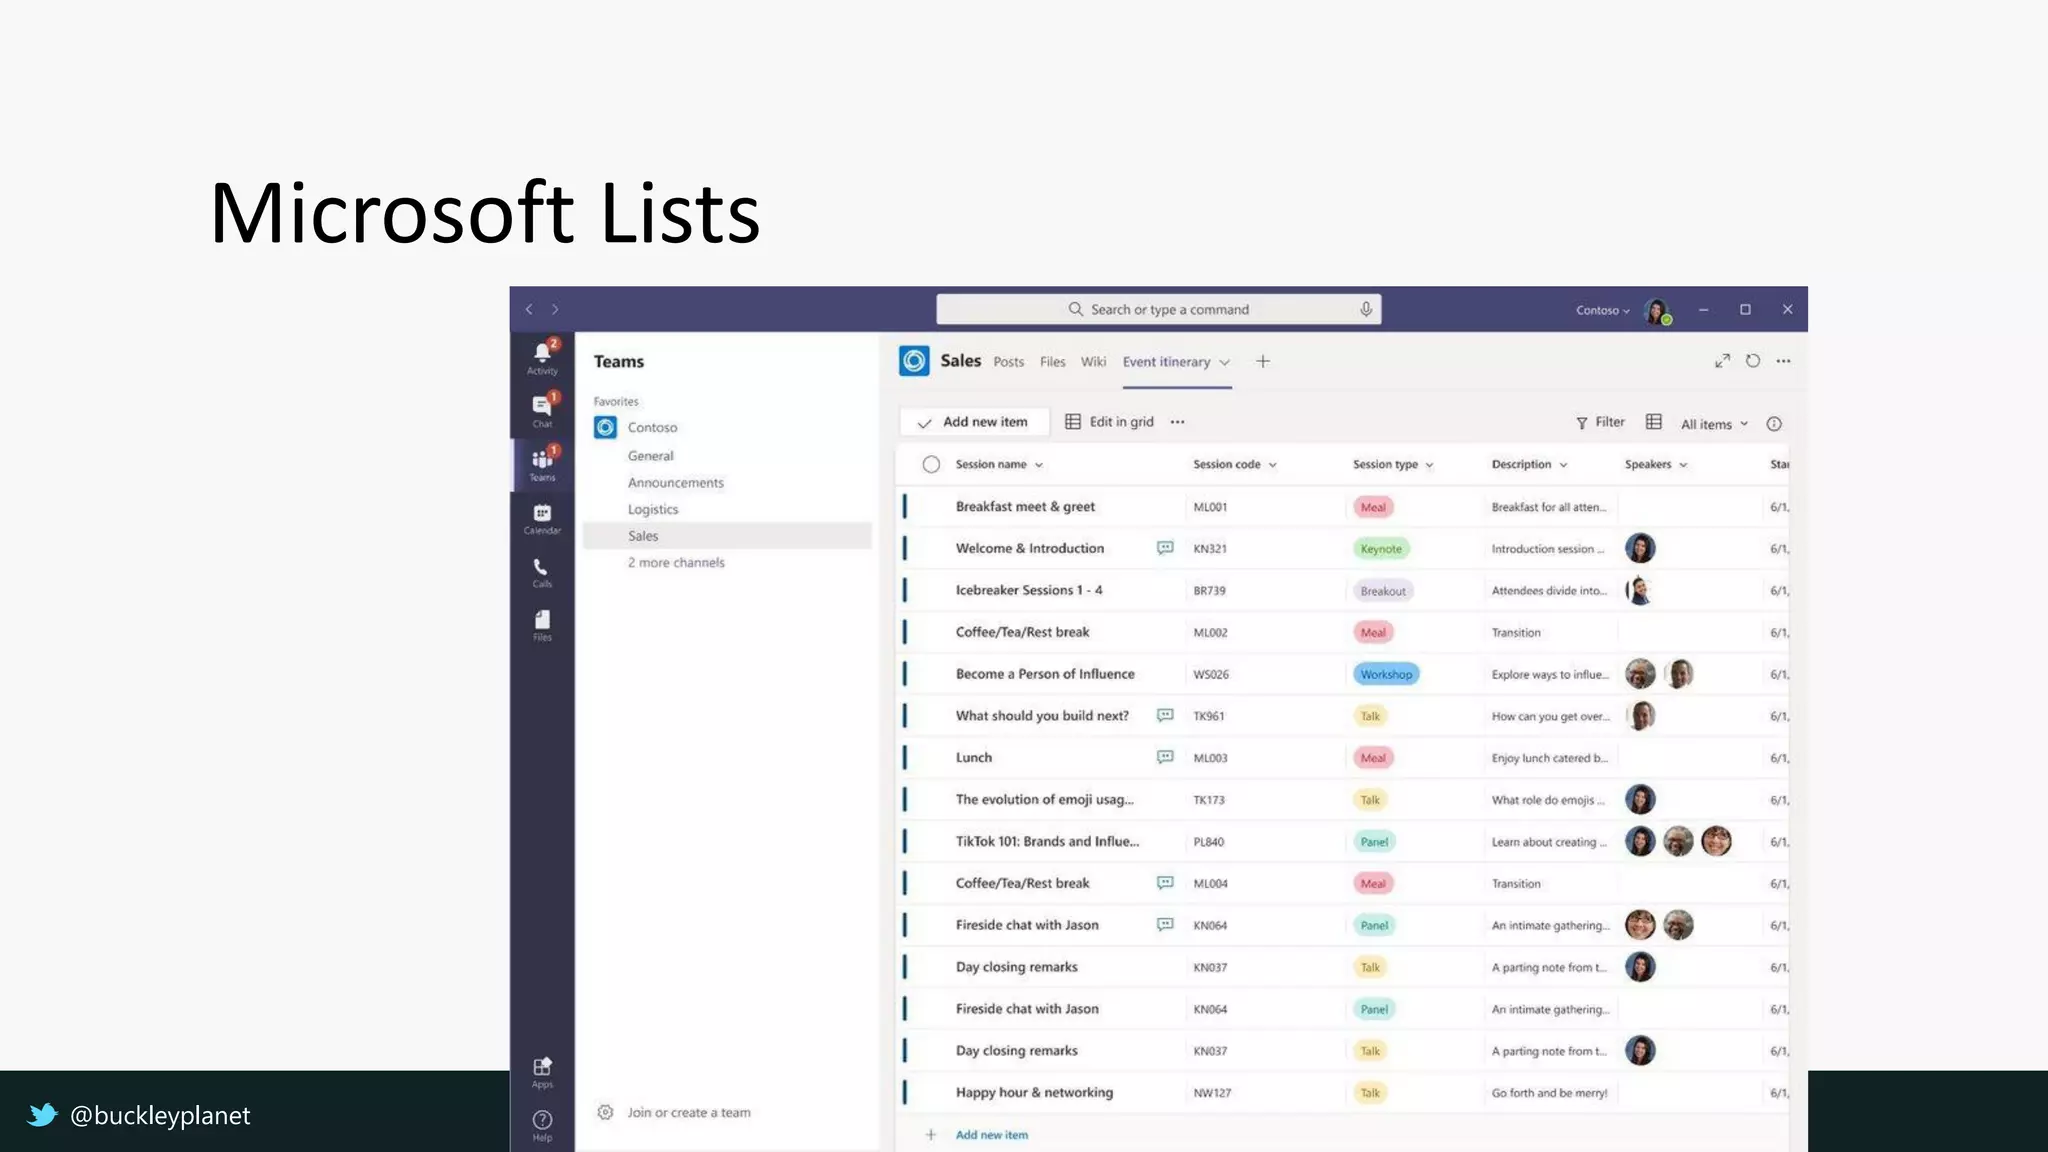Click the Sales channel logo
Viewport: 2048px width, 1152px height.
tap(914, 361)
